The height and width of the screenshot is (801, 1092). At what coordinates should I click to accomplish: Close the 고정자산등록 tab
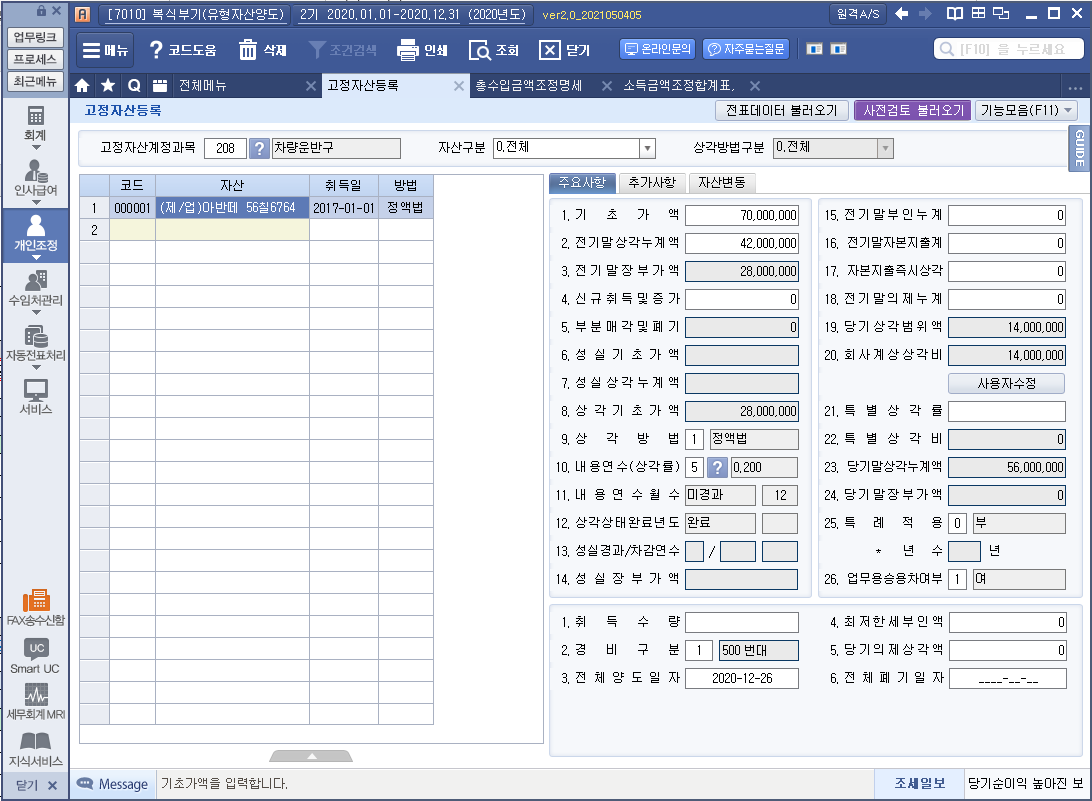pos(459,86)
